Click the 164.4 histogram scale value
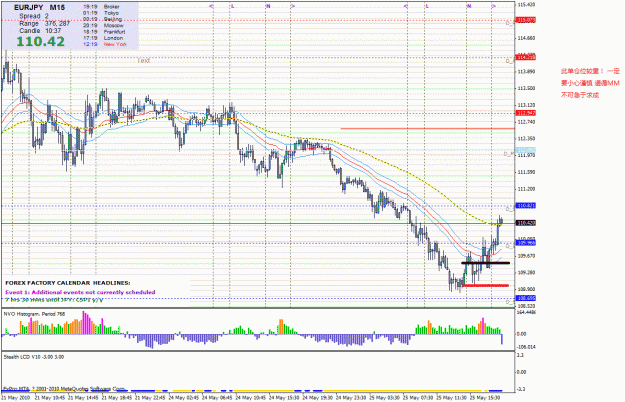The image size is (625, 402). click(x=527, y=313)
